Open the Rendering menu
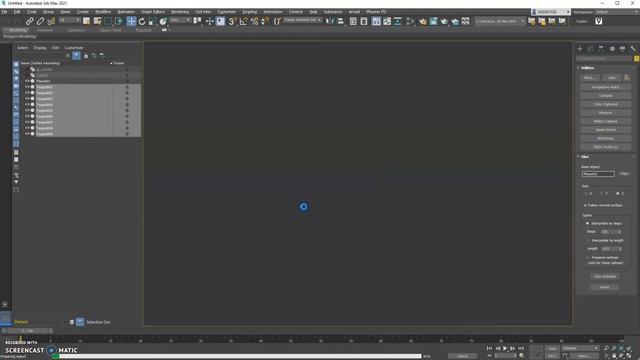Viewport: 640px width, 360px height. pos(180,12)
